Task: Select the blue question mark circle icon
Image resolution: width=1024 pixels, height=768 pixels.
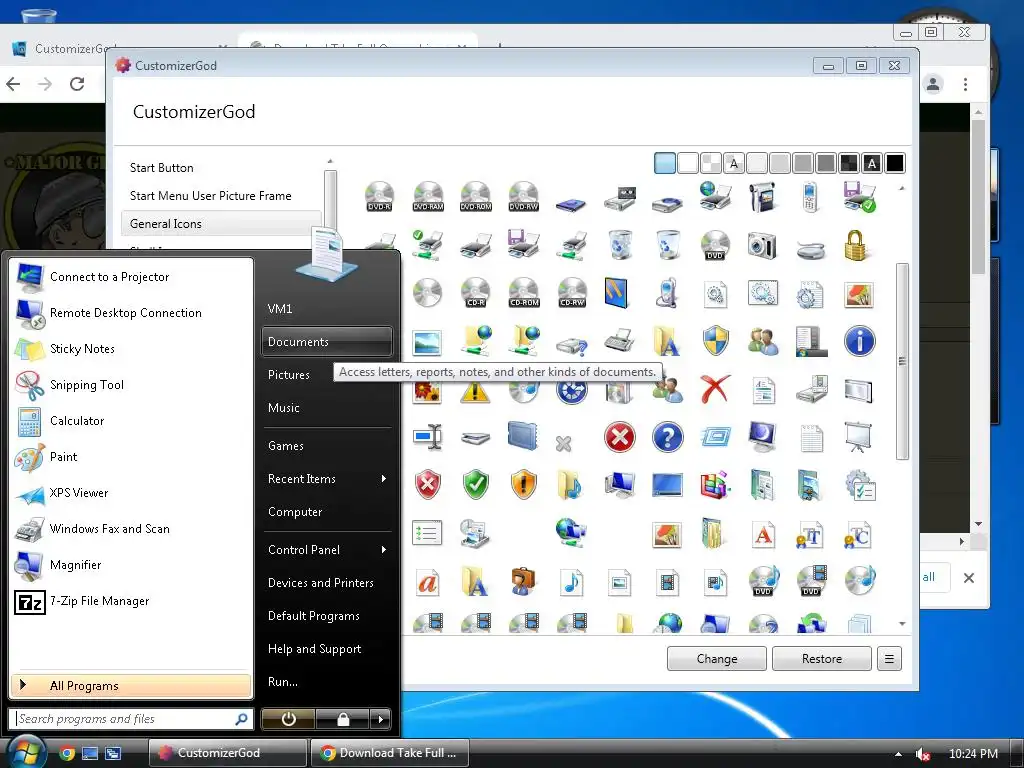Action: [667, 437]
